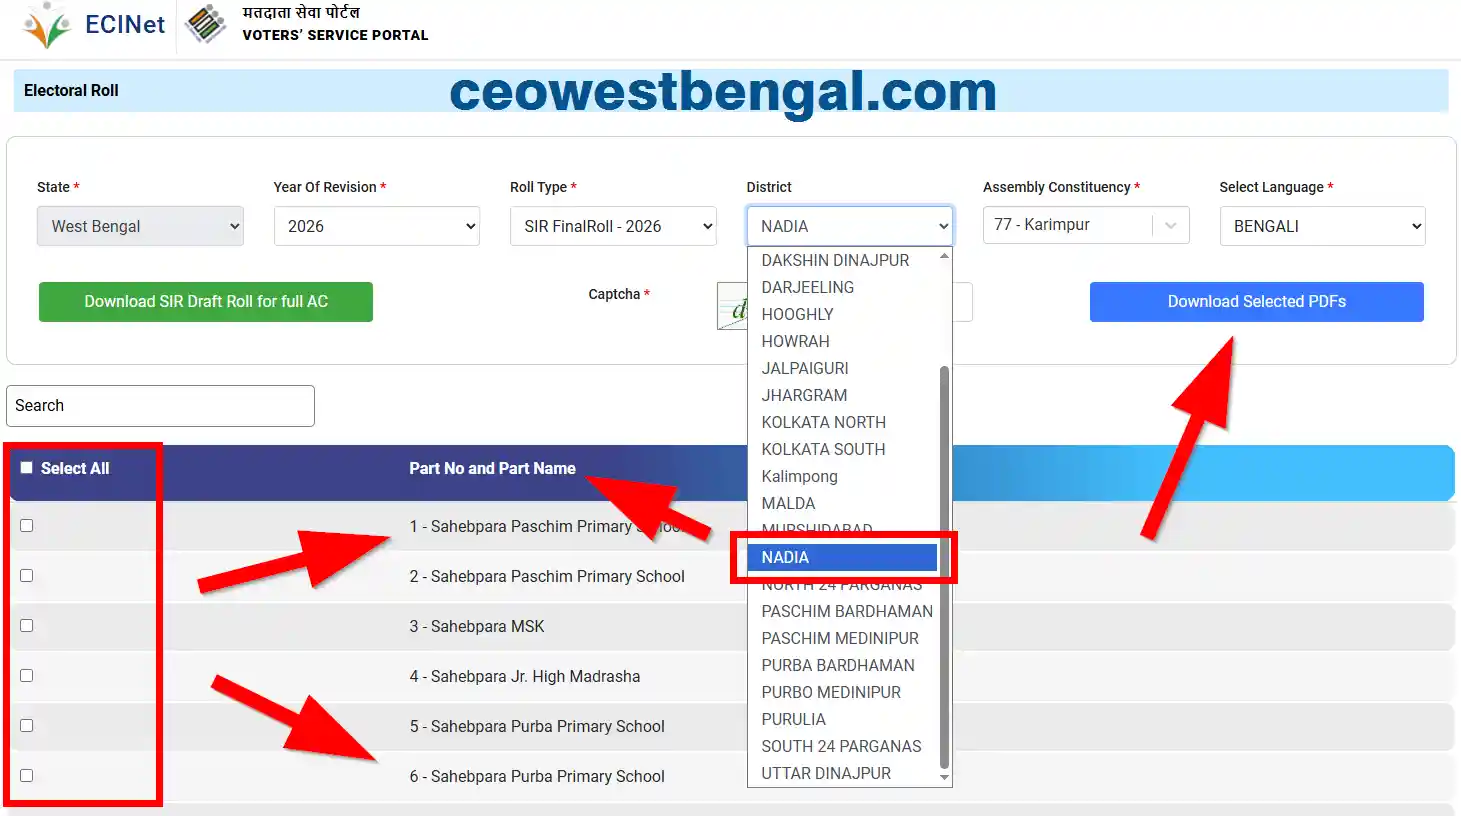Check the box for part 3 Sahebpara MSK
The width and height of the screenshot is (1461, 816).
tap(27, 626)
